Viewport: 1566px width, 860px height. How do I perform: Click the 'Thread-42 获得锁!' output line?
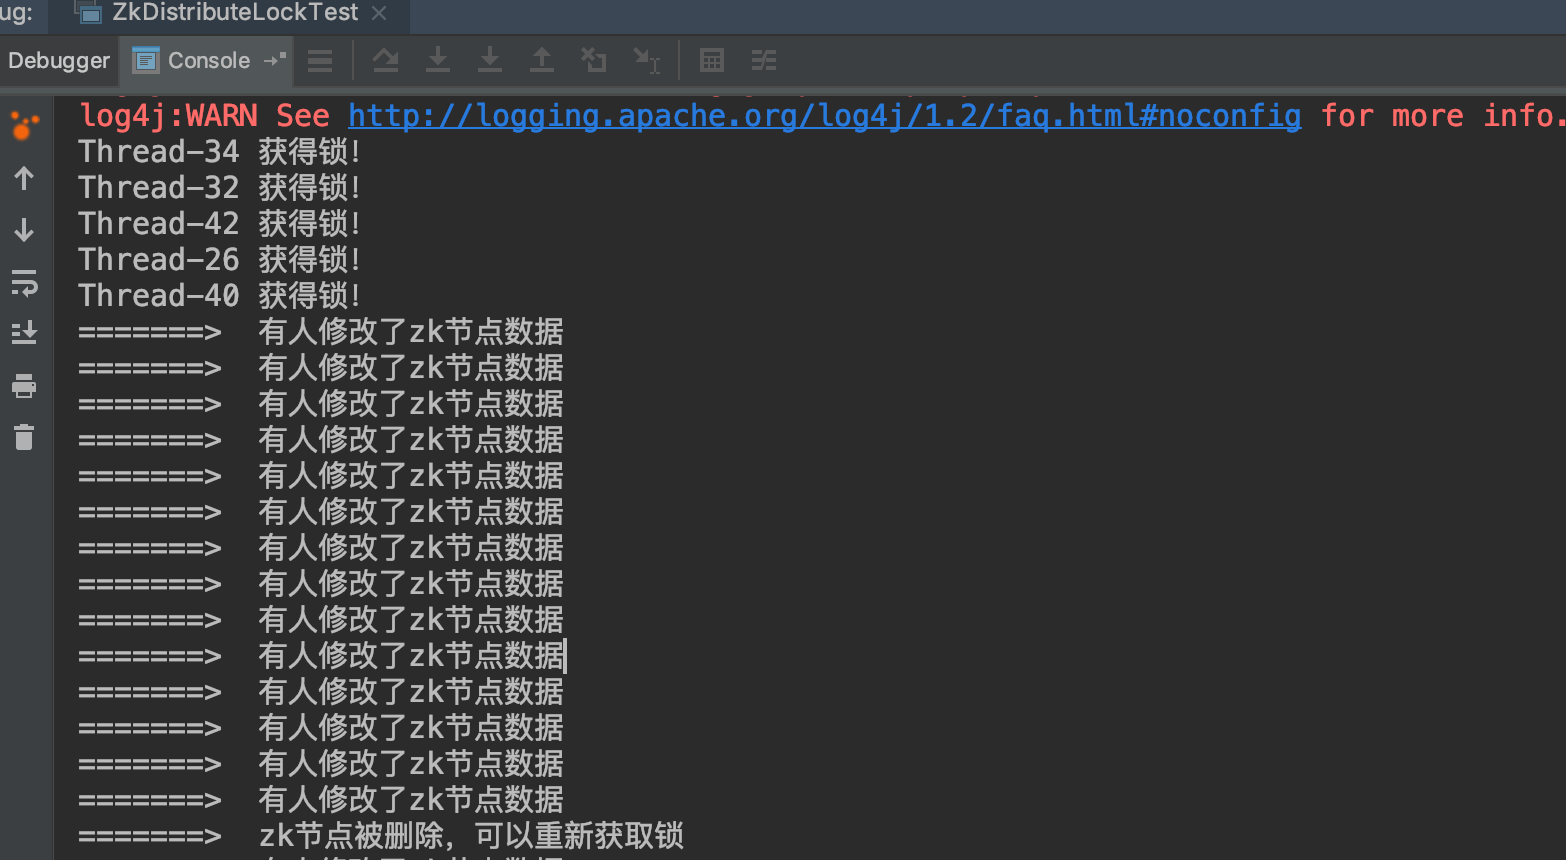click(x=219, y=224)
